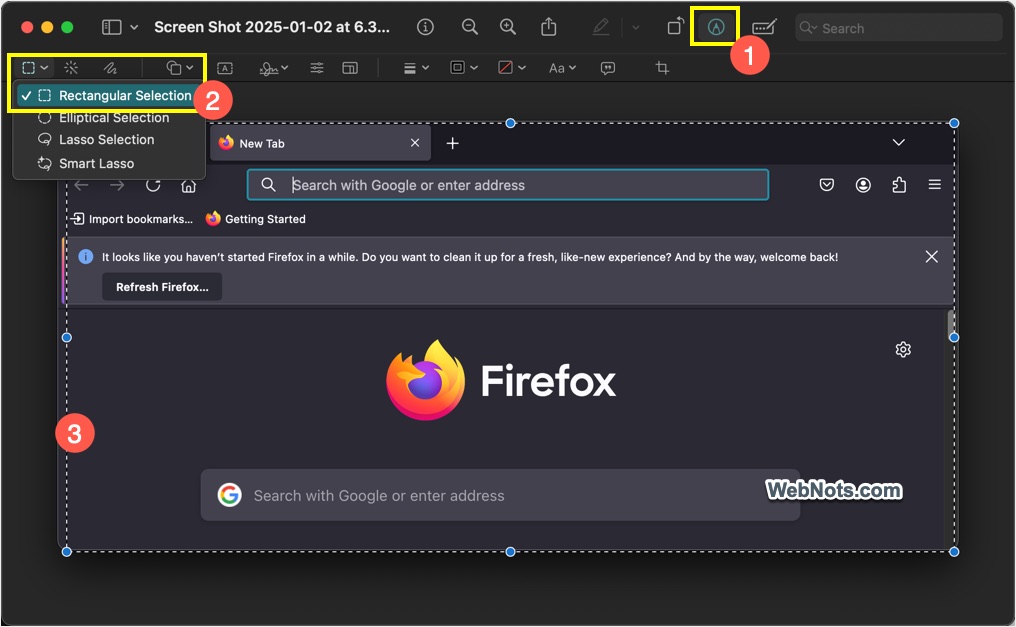
Task: Click the form filling toolbar icon
Action: (x=764, y=27)
